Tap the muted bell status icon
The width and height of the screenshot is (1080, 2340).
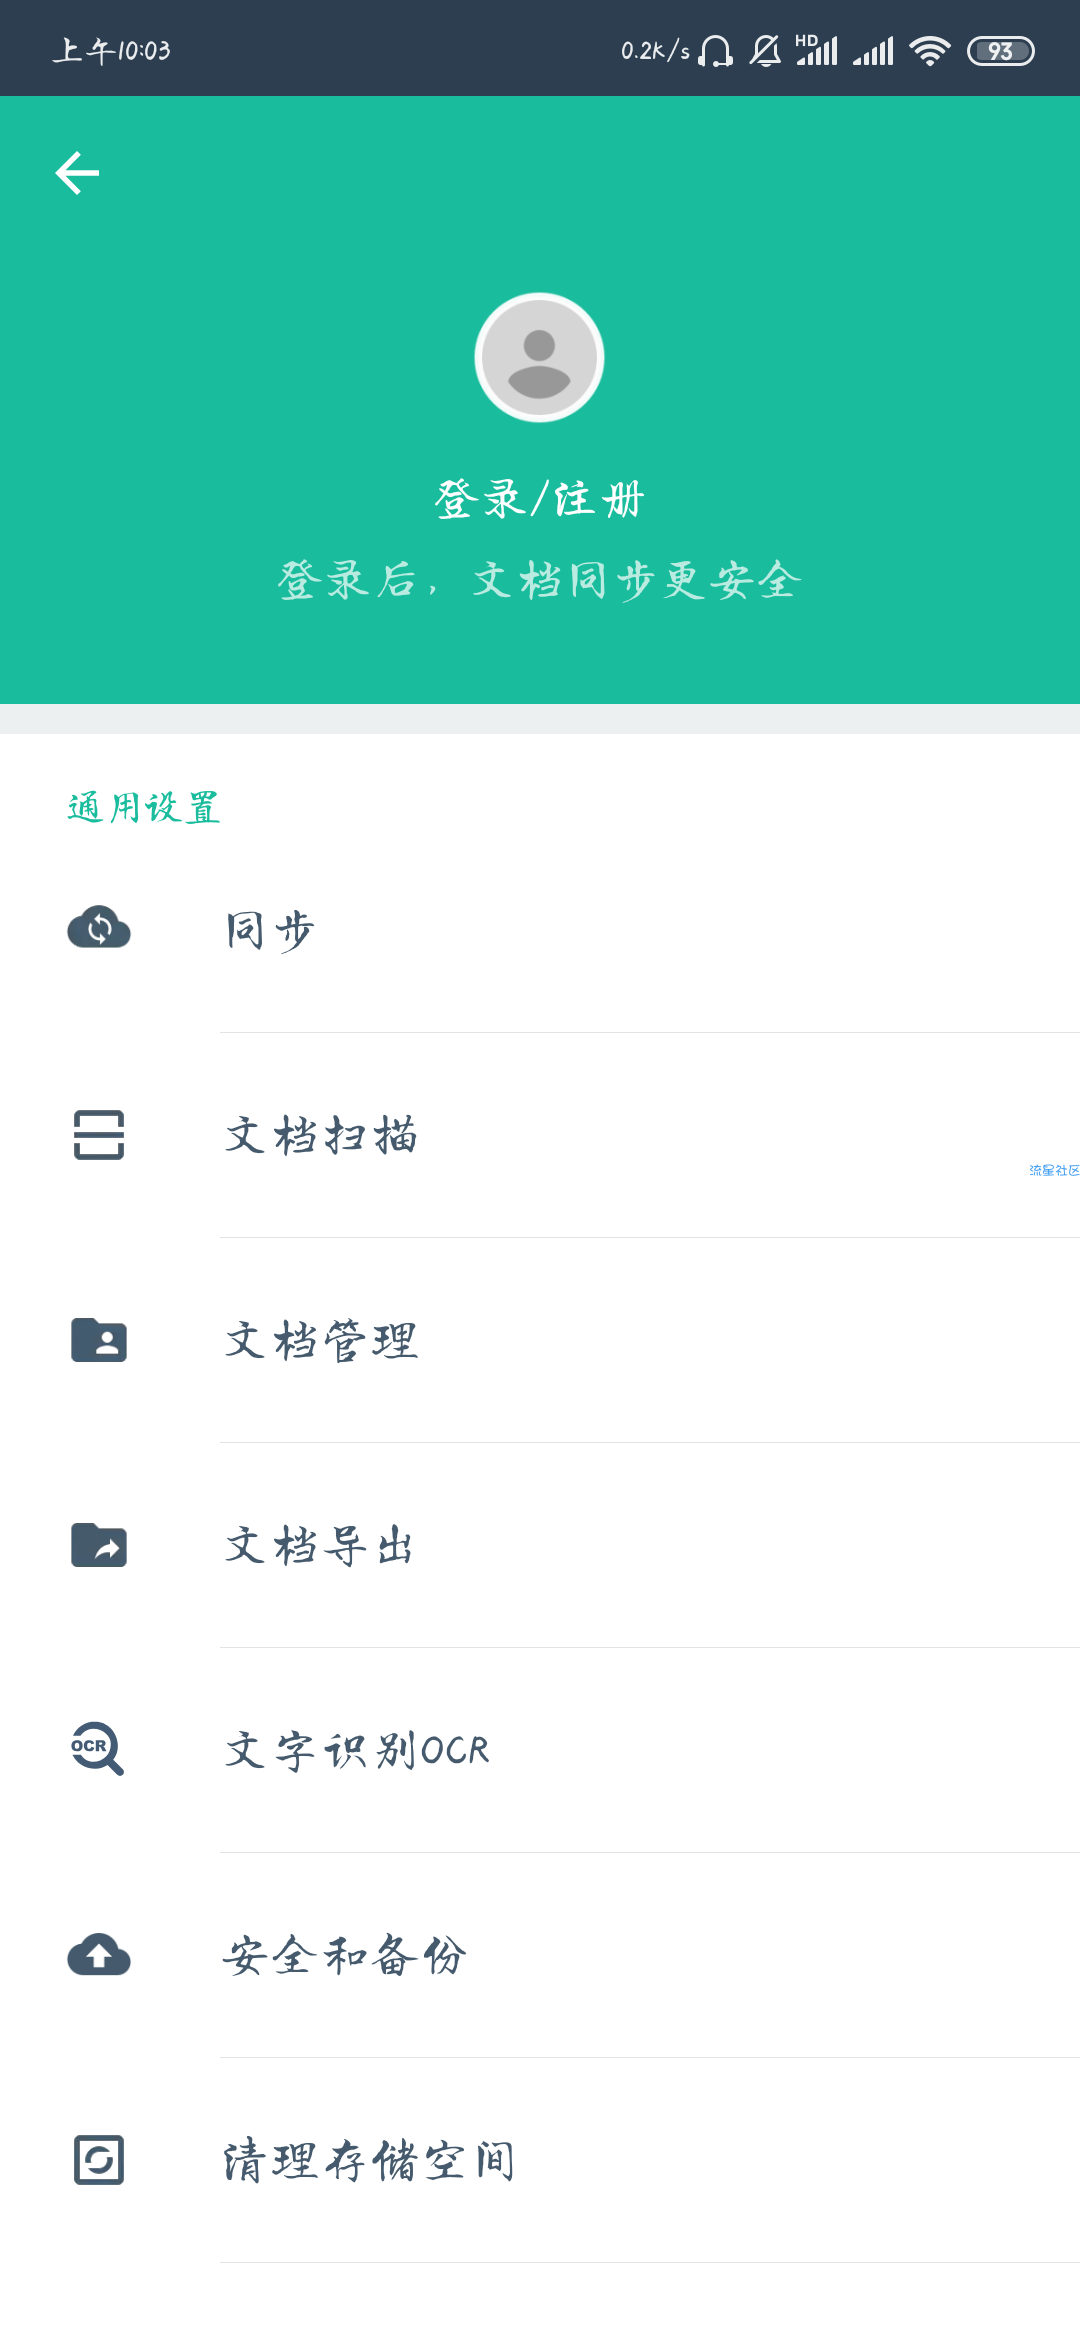(x=765, y=50)
